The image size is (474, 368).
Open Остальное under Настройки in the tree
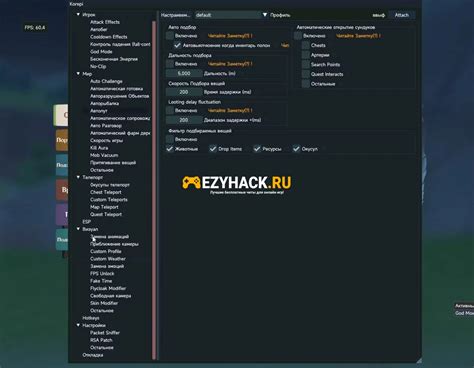pyautogui.click(x=102, y=347)
